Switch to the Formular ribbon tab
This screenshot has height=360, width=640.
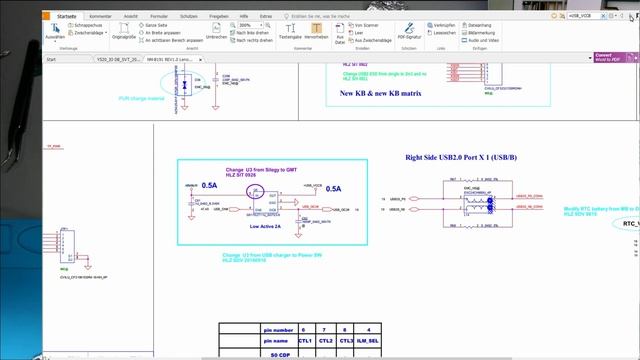point(159,16)
